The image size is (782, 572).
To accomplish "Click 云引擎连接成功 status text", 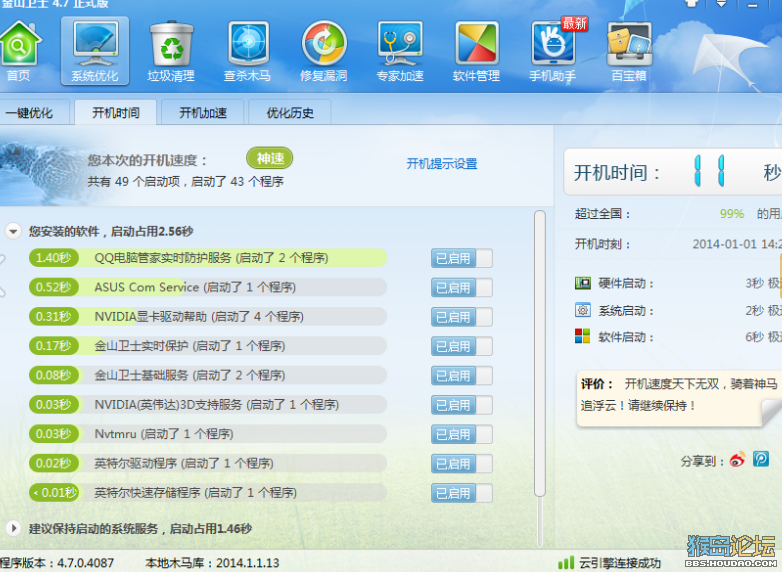I will pyautogui.click(x=620, y=563).
